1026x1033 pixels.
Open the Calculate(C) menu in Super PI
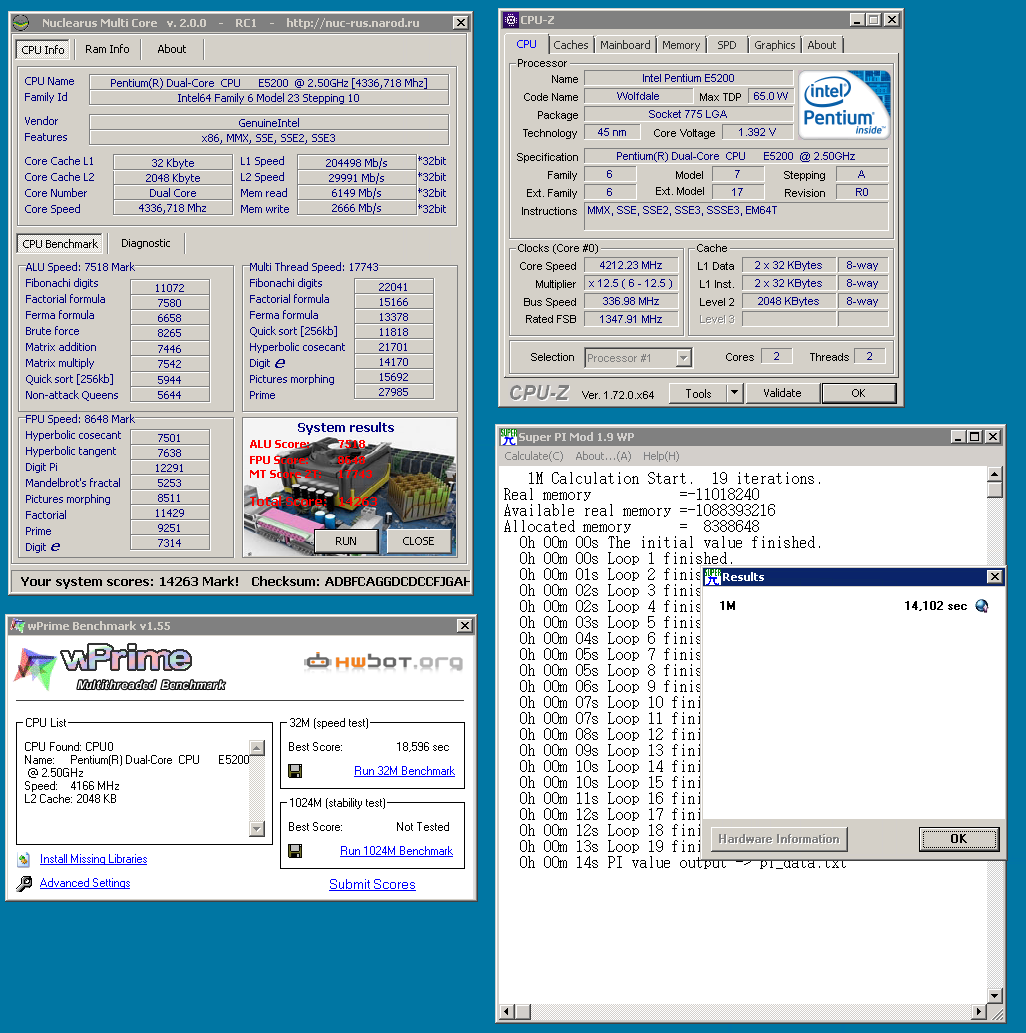click(x=534, y=456)
